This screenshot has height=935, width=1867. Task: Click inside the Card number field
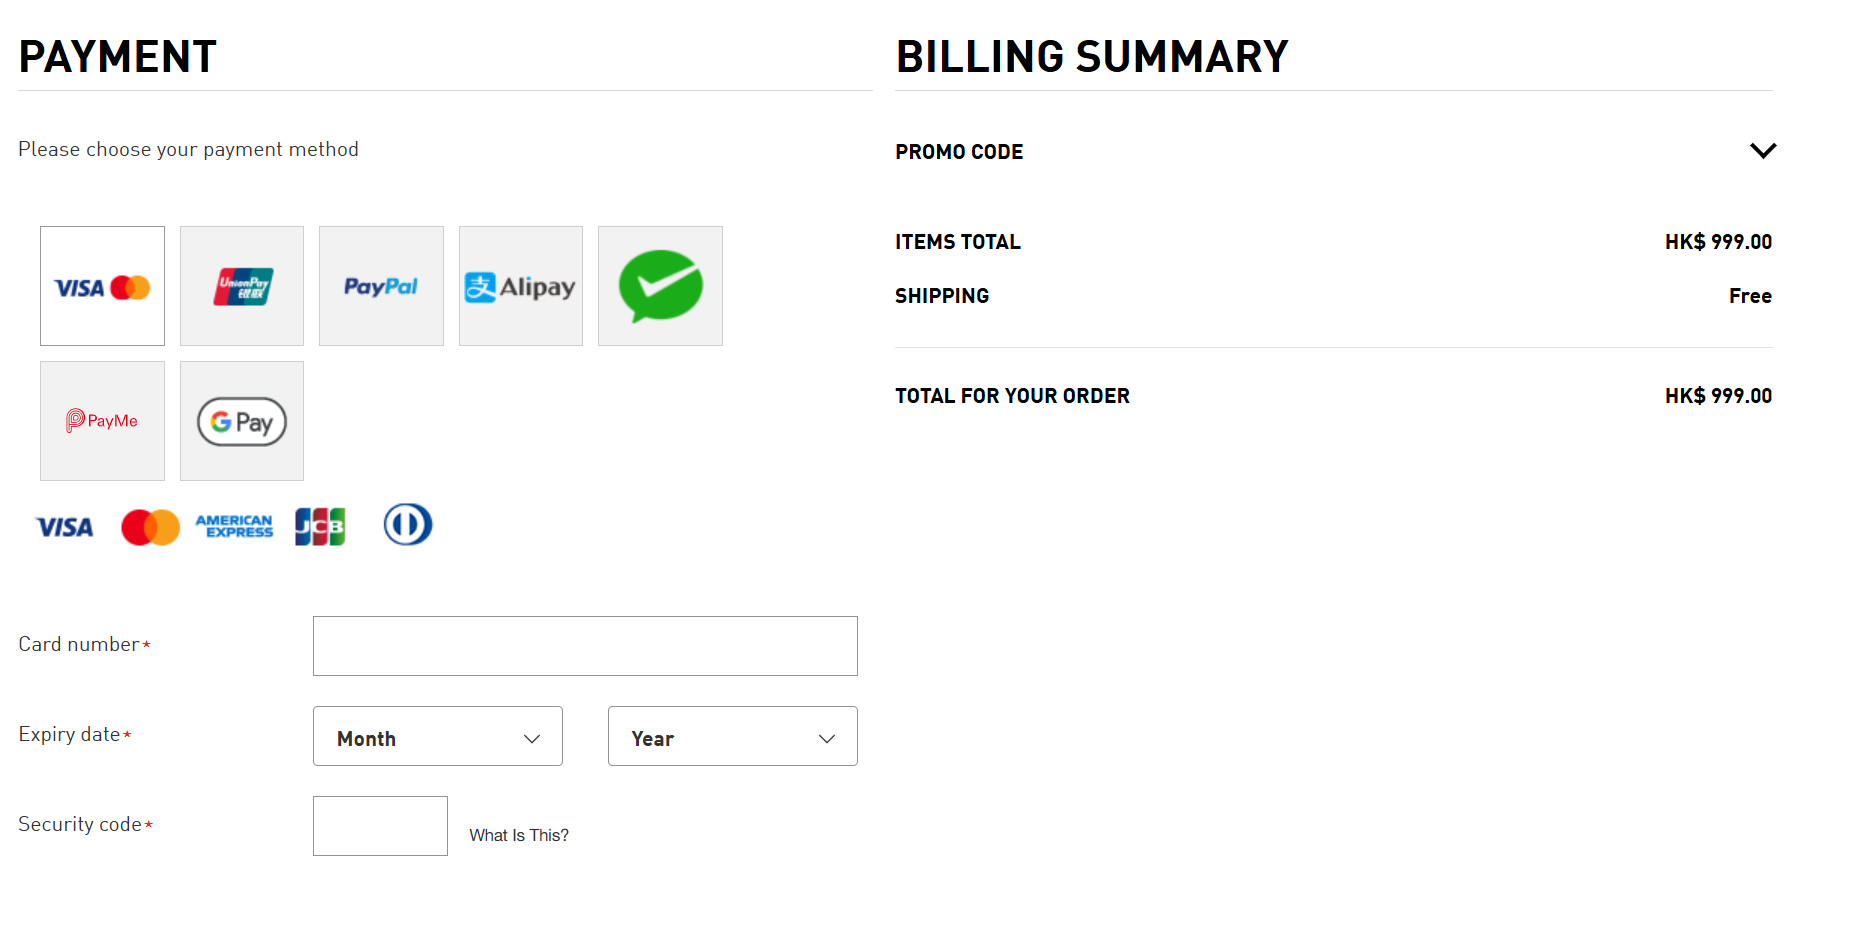click(585, 645)
